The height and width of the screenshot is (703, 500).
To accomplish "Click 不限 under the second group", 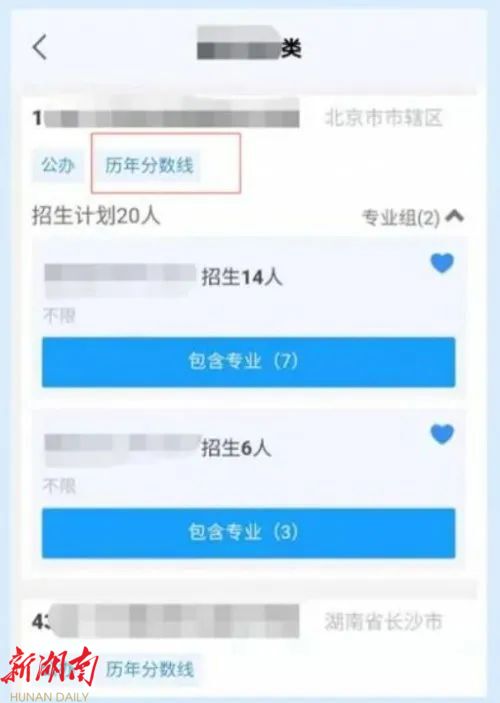I will (x=59, y=486).
